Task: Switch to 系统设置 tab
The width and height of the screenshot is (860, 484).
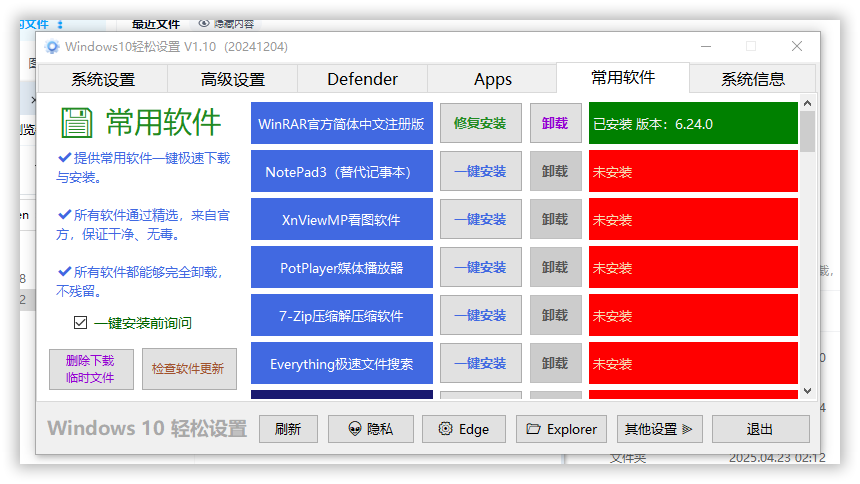Action: click(x=103, y=80)
